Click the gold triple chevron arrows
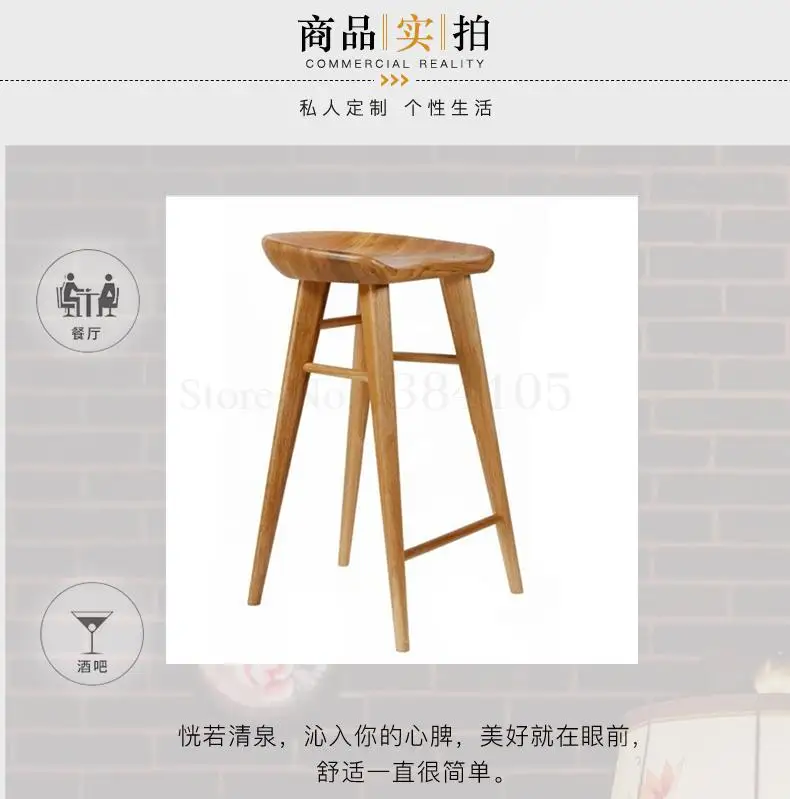790x799 pixels. [x=394, y=81]
